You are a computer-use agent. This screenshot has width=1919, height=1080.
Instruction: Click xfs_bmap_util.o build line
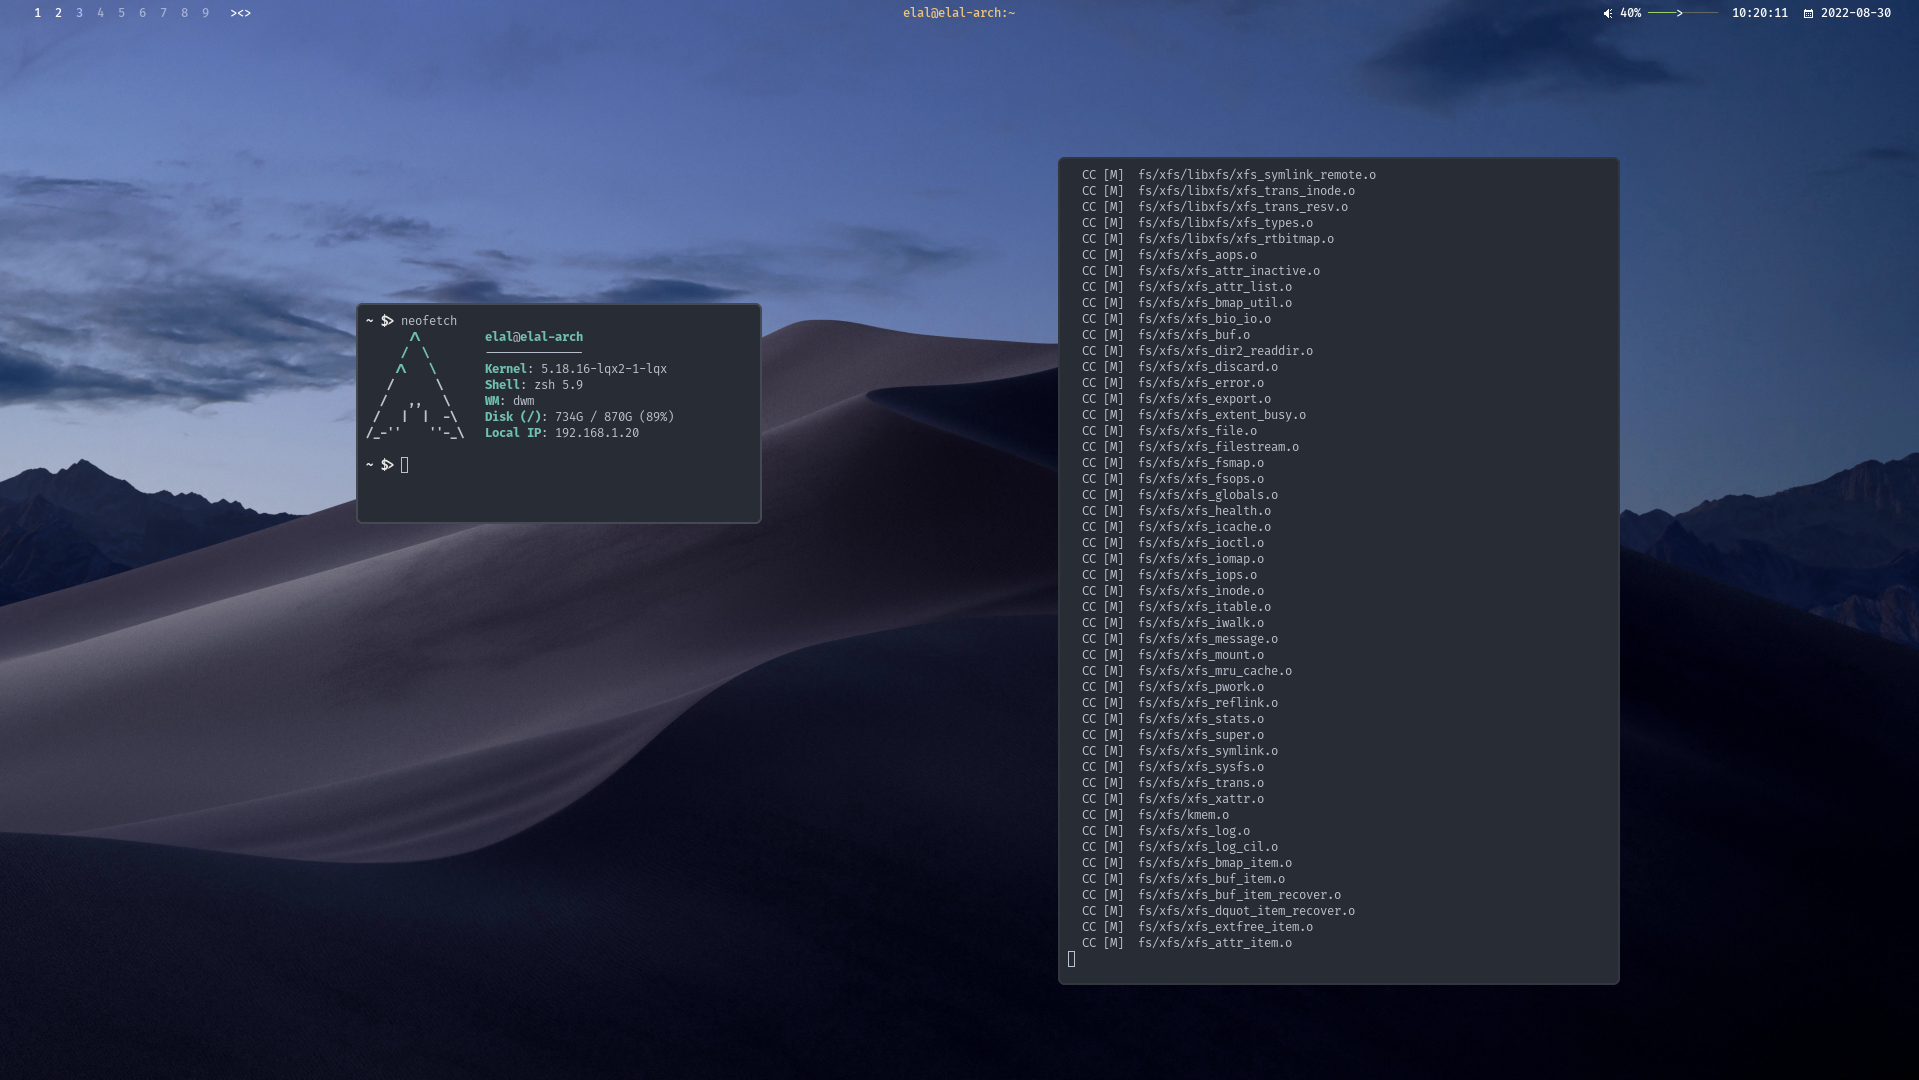(1186, 303)
